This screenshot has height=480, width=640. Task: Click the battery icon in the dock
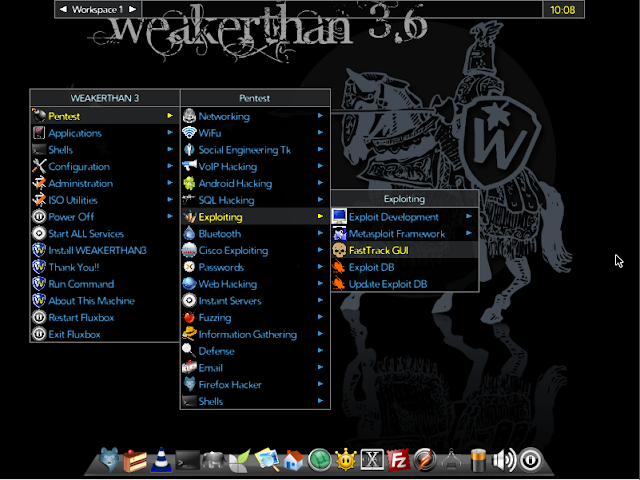point(479,461)
